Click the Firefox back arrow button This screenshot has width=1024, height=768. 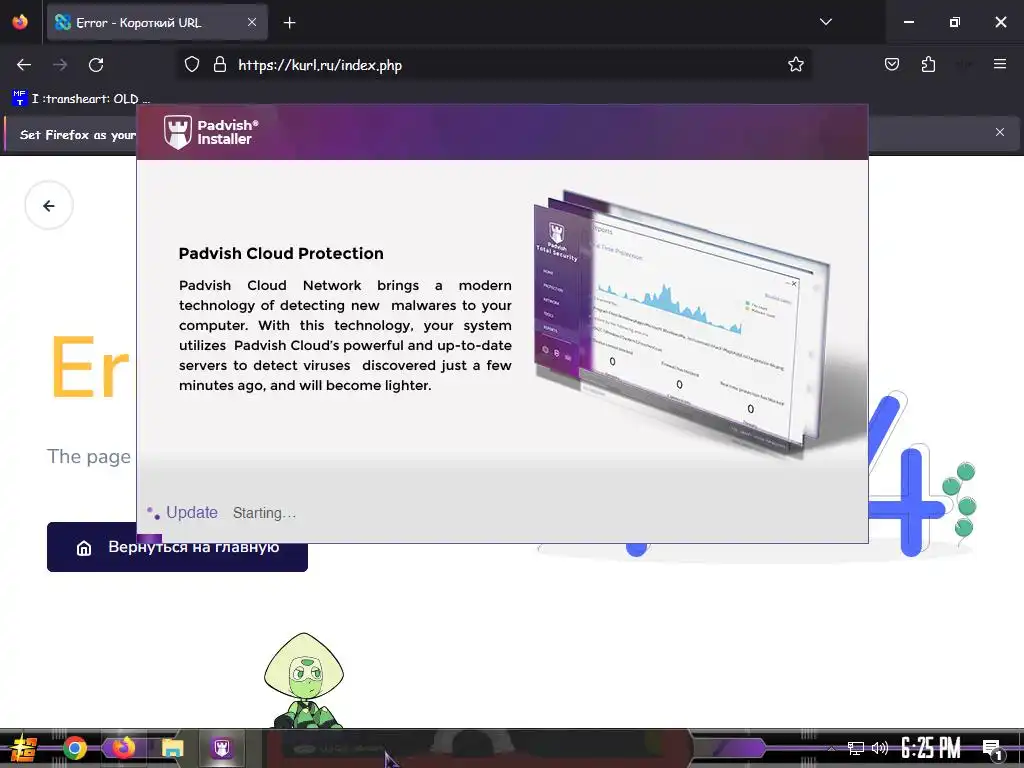click(x=24, y=65)
